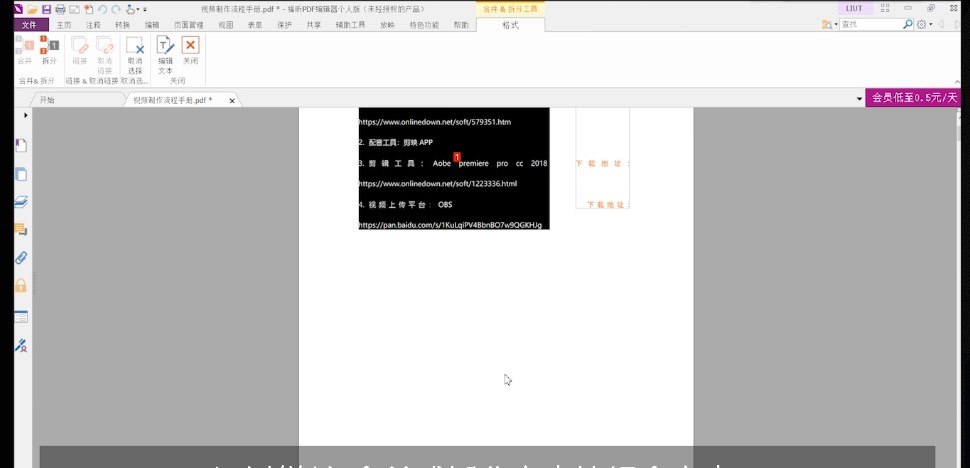Click the search magnifier icon
Image resolution: width=970 pixels, height=468 pixels.
point(908,25)
